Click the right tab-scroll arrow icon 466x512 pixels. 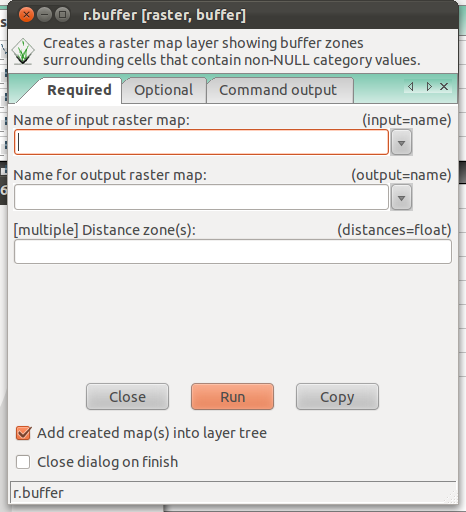click(x=429, y=87)
